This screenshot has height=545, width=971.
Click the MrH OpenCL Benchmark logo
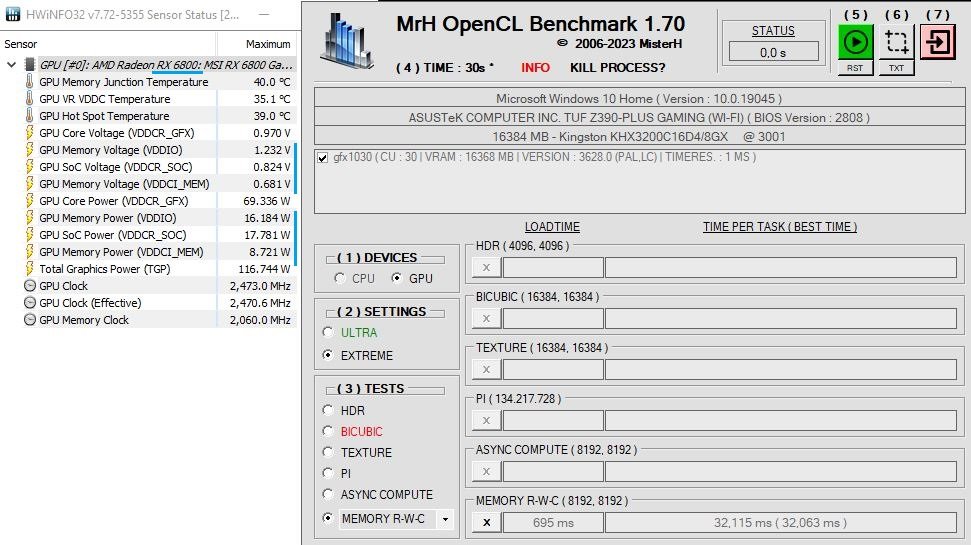(x=347, y=41)
